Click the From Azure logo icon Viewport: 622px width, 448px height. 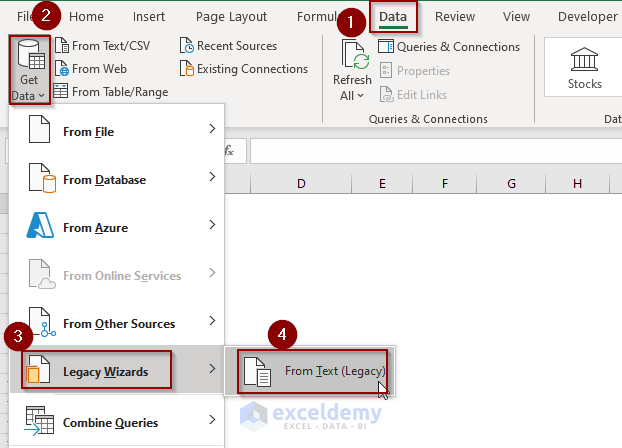(40, 225)
